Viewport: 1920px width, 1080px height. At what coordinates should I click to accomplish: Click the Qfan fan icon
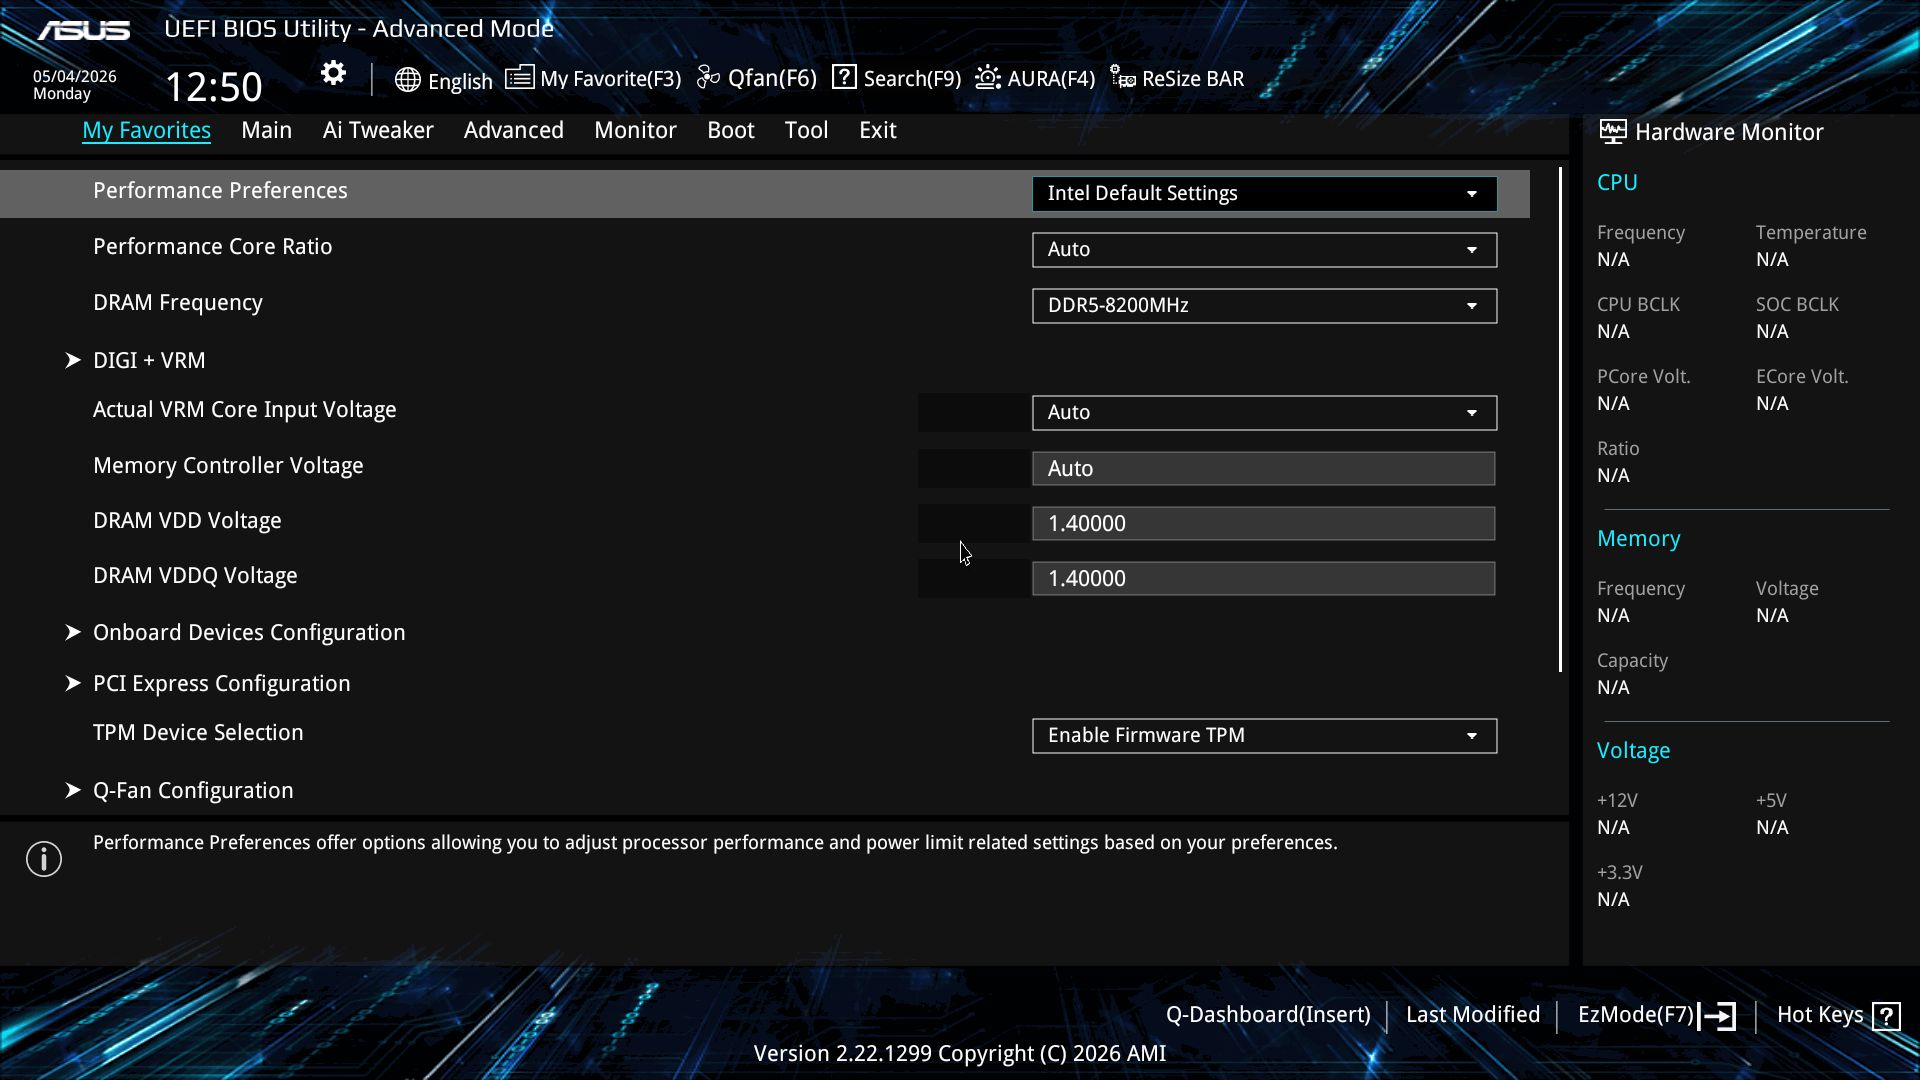tap(708, 77)
